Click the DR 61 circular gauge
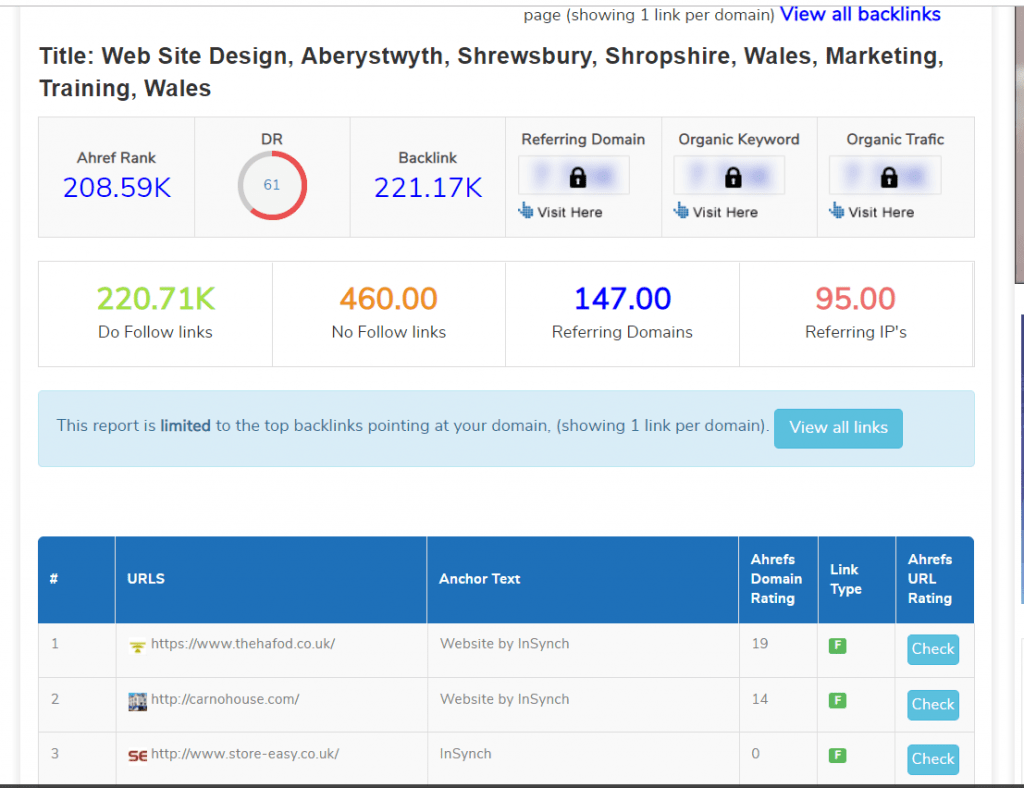 click(272, 185)
